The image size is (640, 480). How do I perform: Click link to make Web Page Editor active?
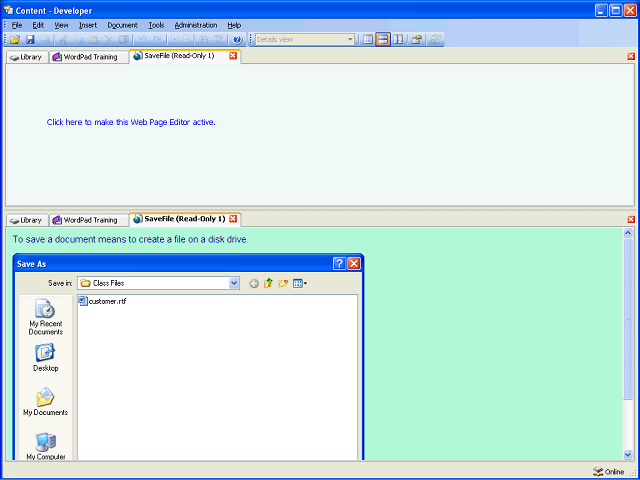coord(131,122)
